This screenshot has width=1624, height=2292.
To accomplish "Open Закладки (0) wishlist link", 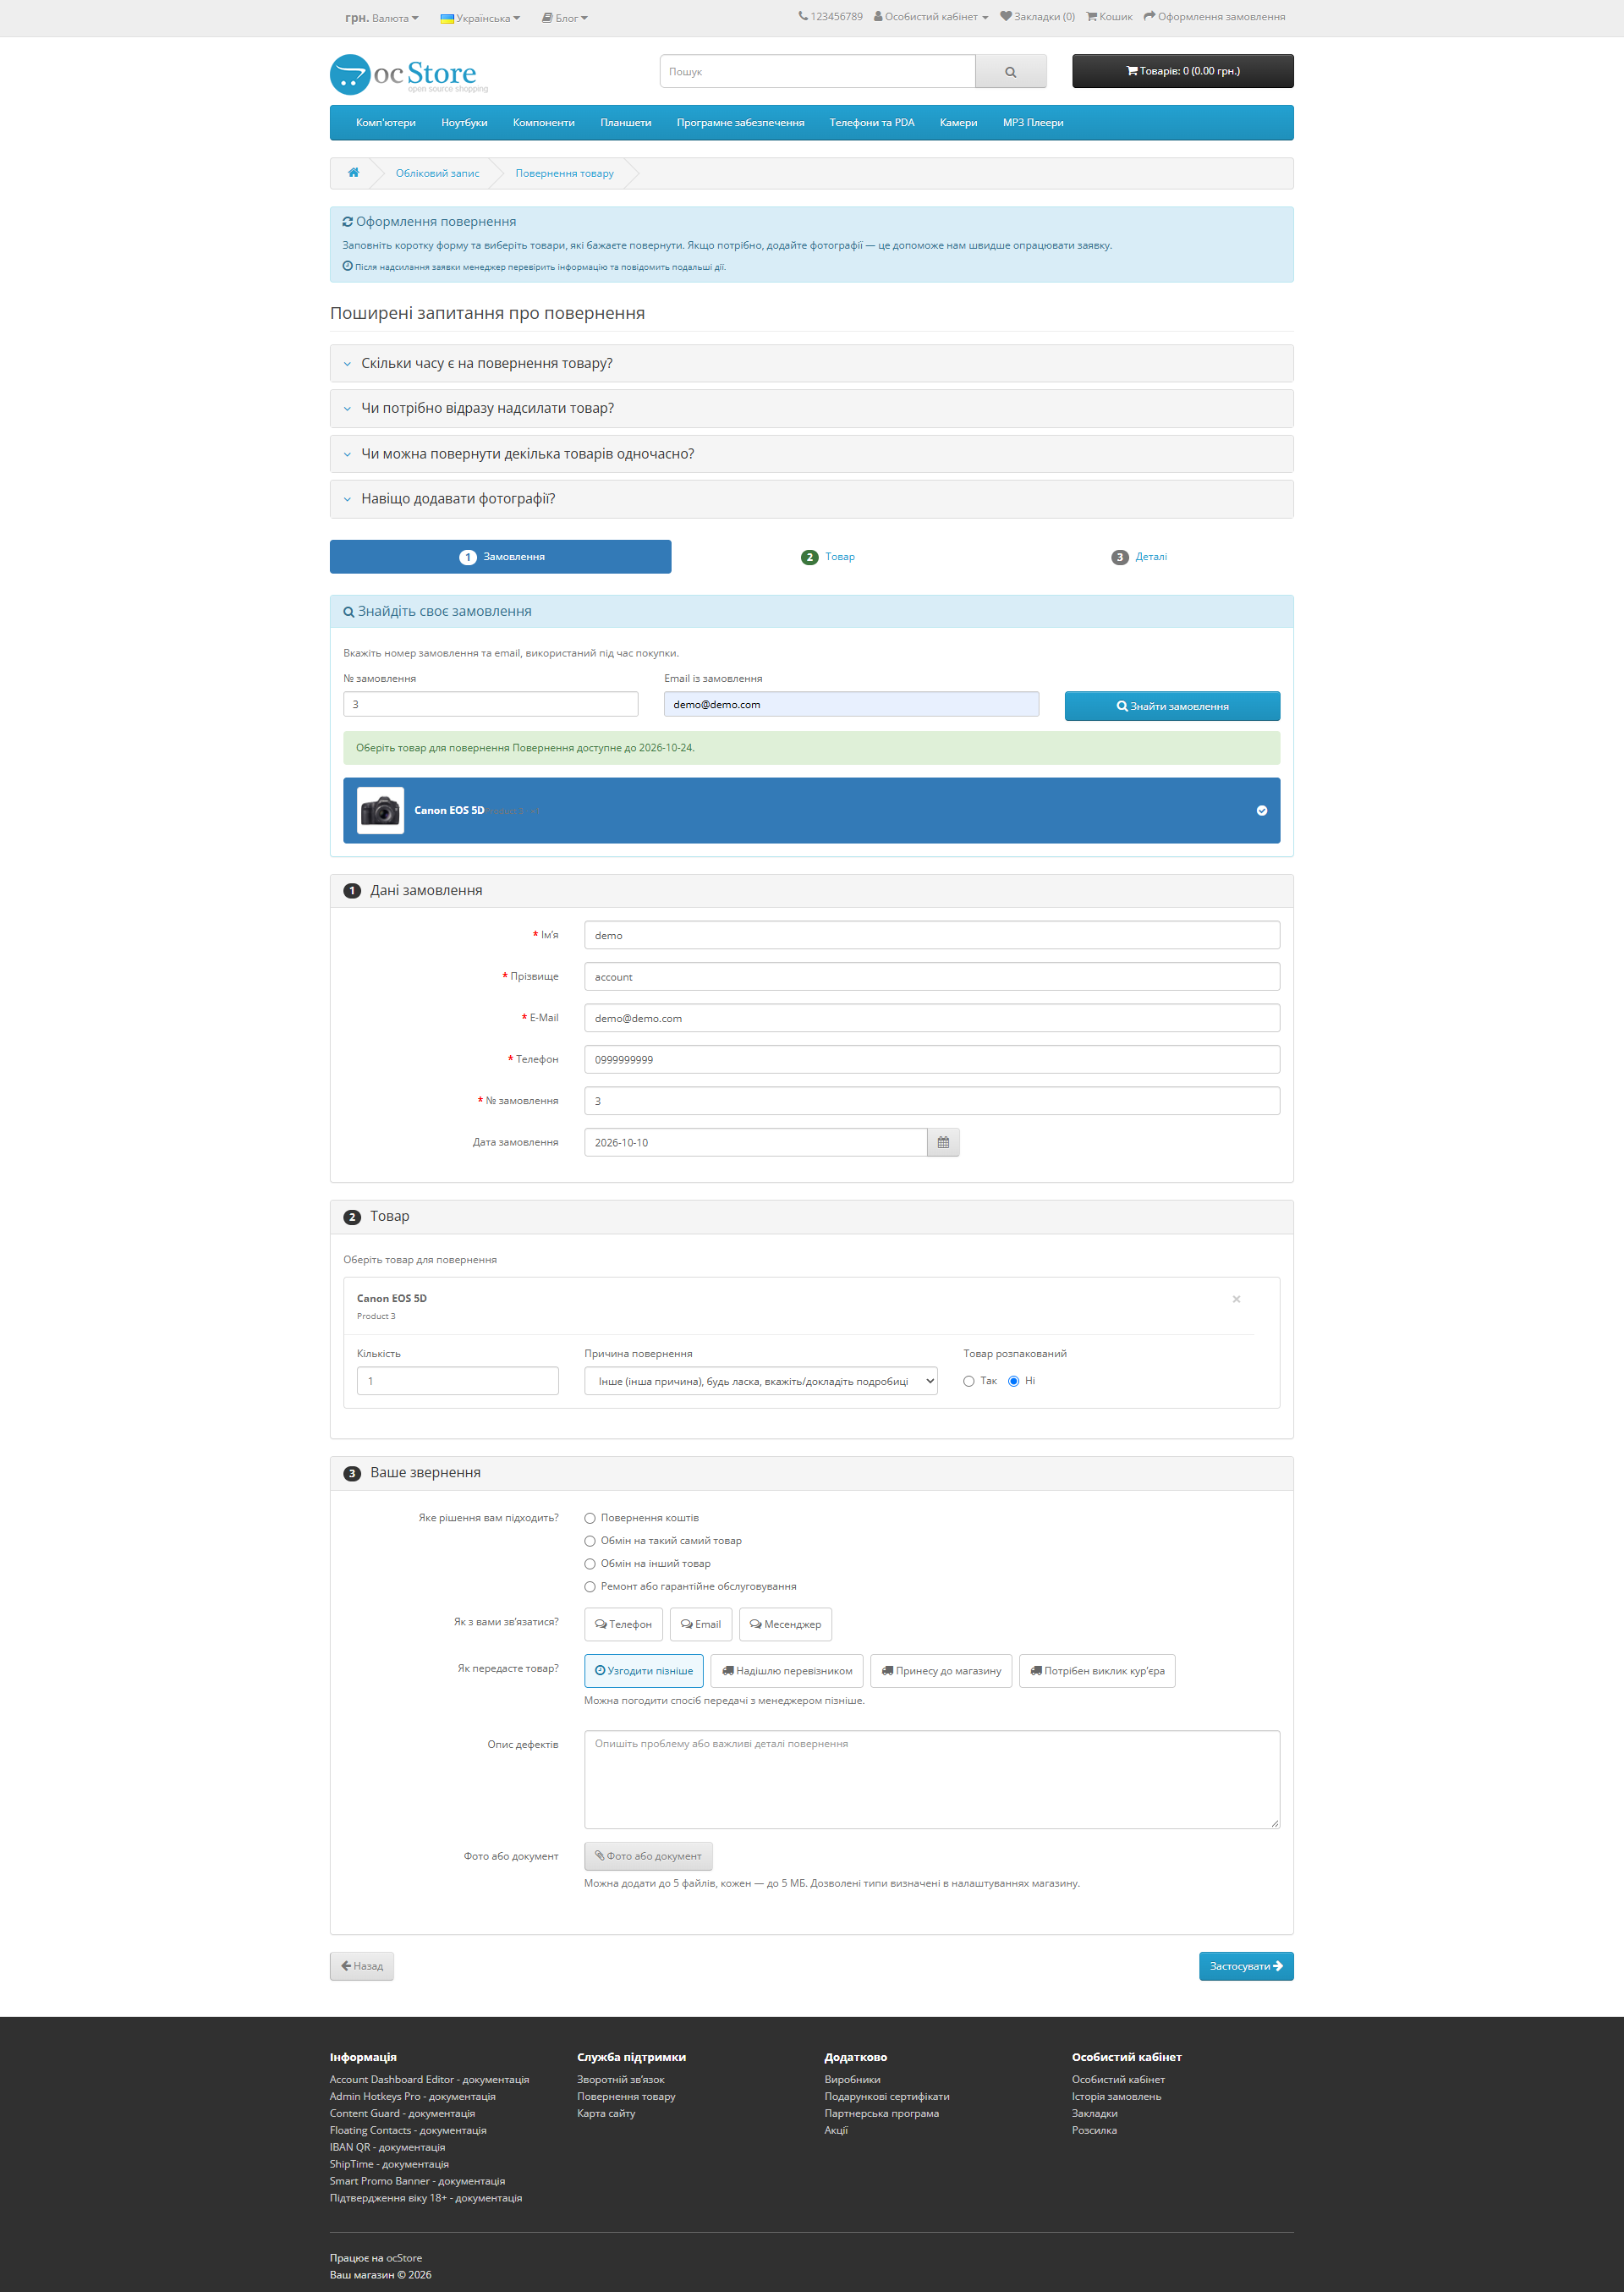I will (1037, 17).
